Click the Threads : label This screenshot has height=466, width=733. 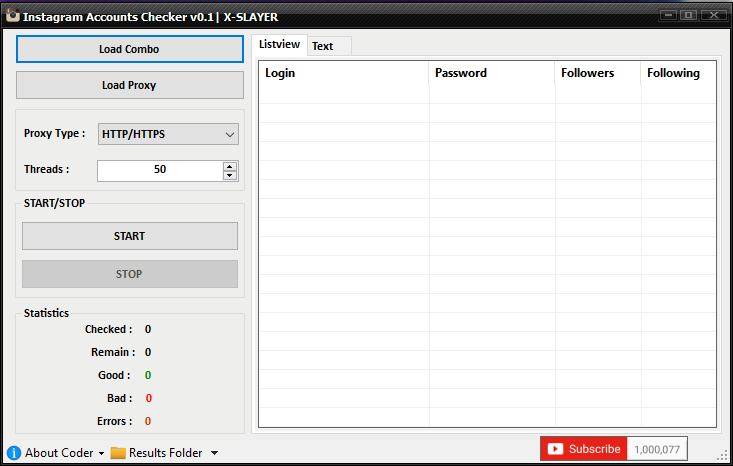(x=47, y=169)
